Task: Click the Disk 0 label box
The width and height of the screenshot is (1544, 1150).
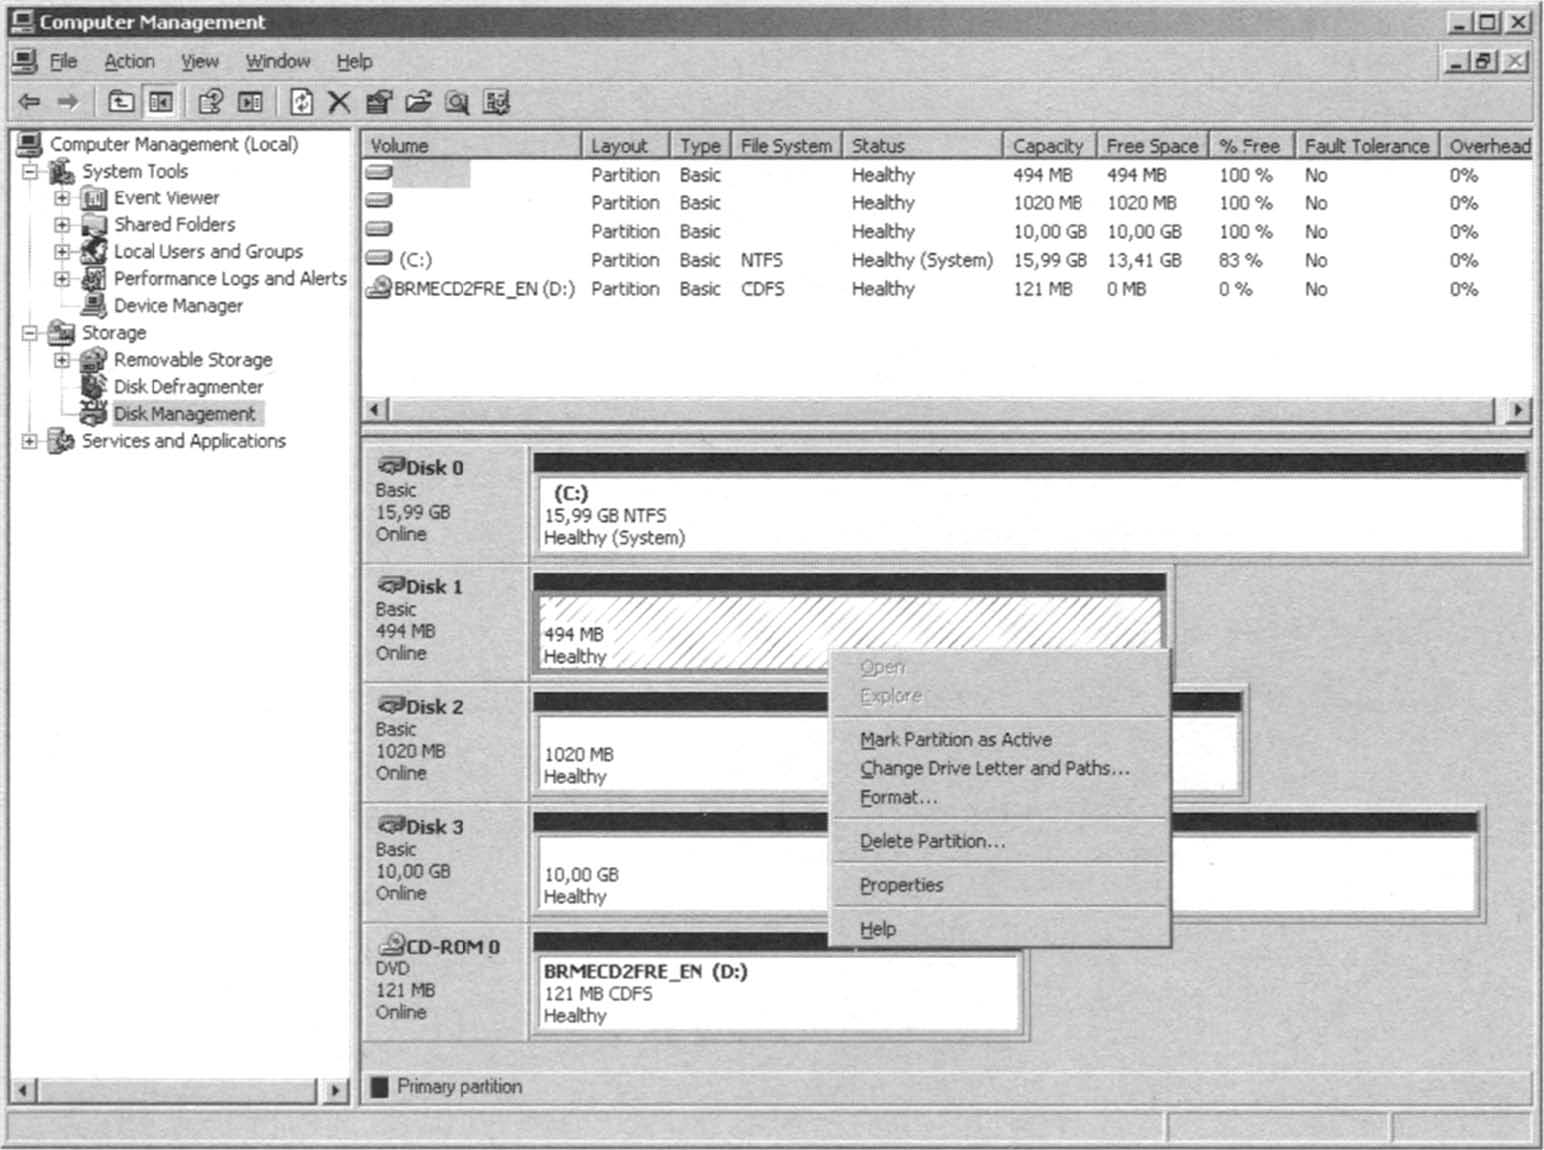Action: coord(445,503)
